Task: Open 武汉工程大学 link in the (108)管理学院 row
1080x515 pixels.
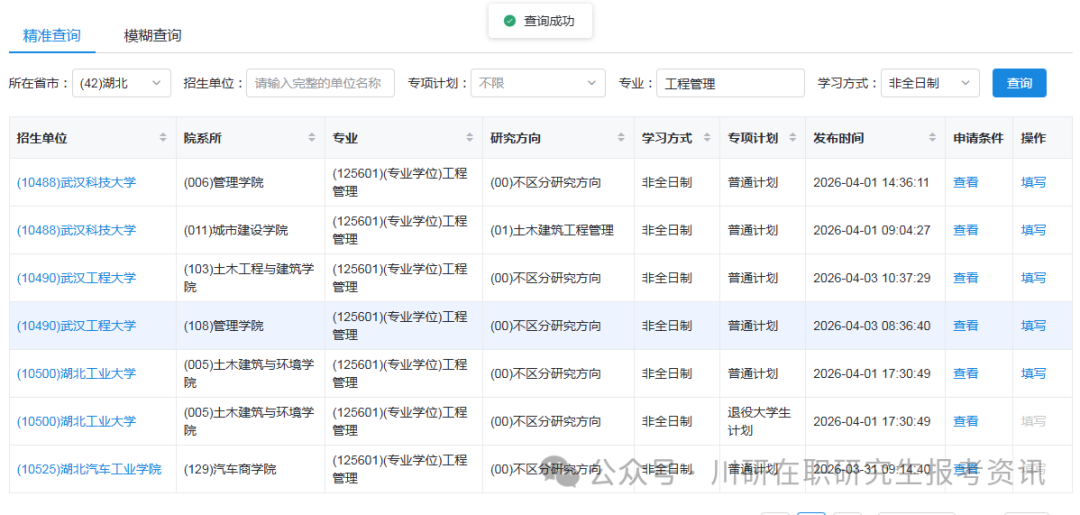Action: pos(76,326)
